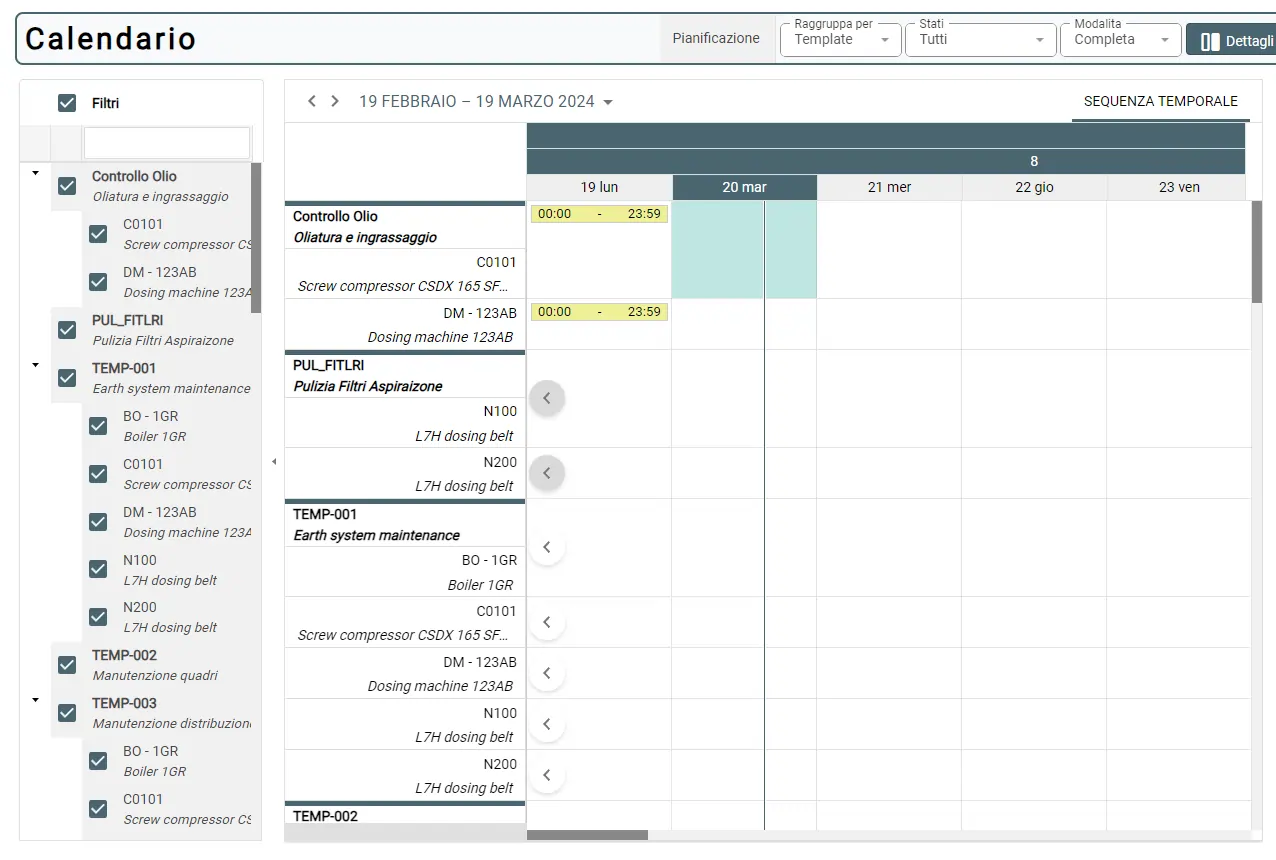Viewport: 1276px width, 860px height.
Task: Toggle the TEMP-002 filter checkbox
Action: 67,665
